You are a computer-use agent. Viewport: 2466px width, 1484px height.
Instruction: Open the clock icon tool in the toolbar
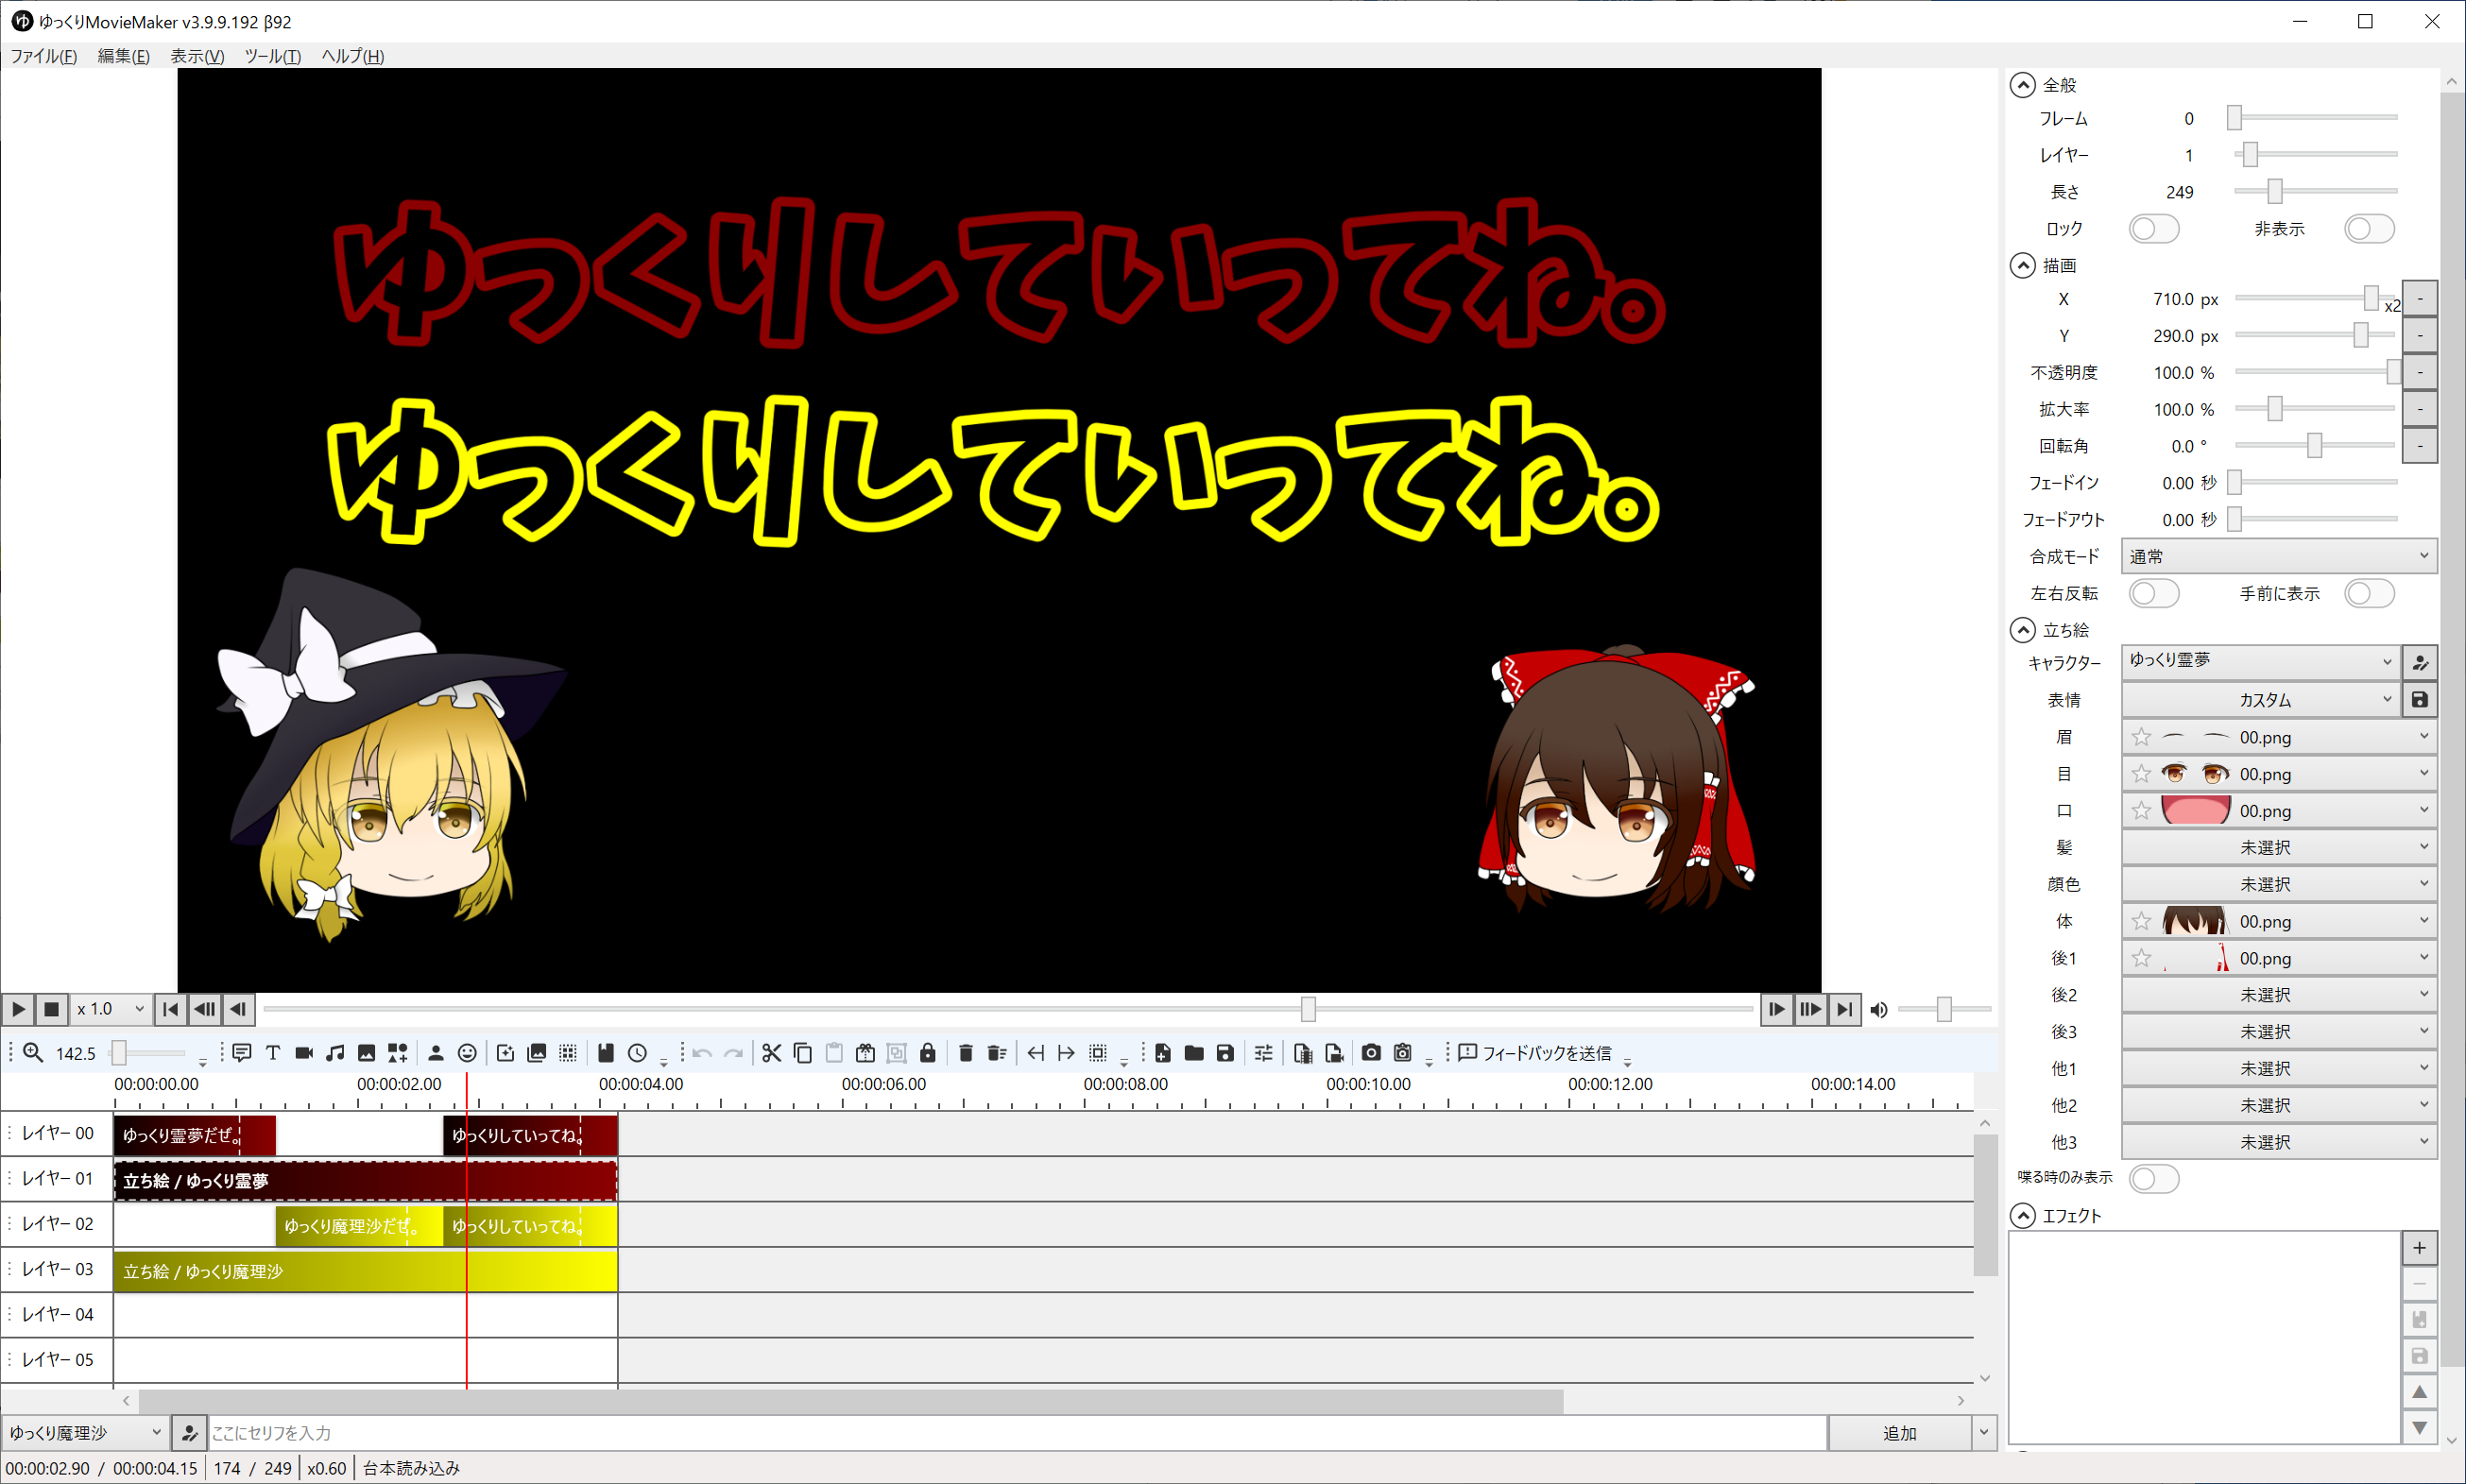click(637, 1053)
